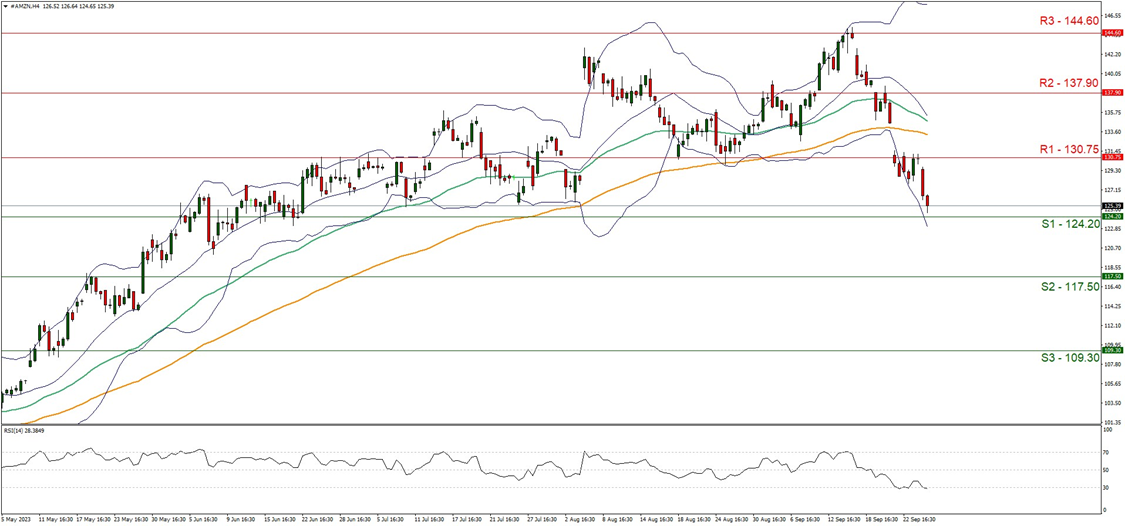The height and width of the screenshot is (526, 1125).
Task: Click the 2 Aug 16:30 time axis label
Action: 576,520
